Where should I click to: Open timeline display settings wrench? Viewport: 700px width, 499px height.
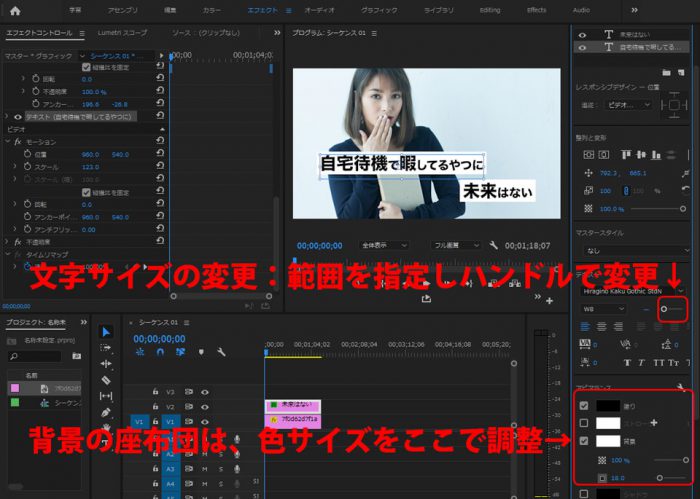tap(221, 352)
